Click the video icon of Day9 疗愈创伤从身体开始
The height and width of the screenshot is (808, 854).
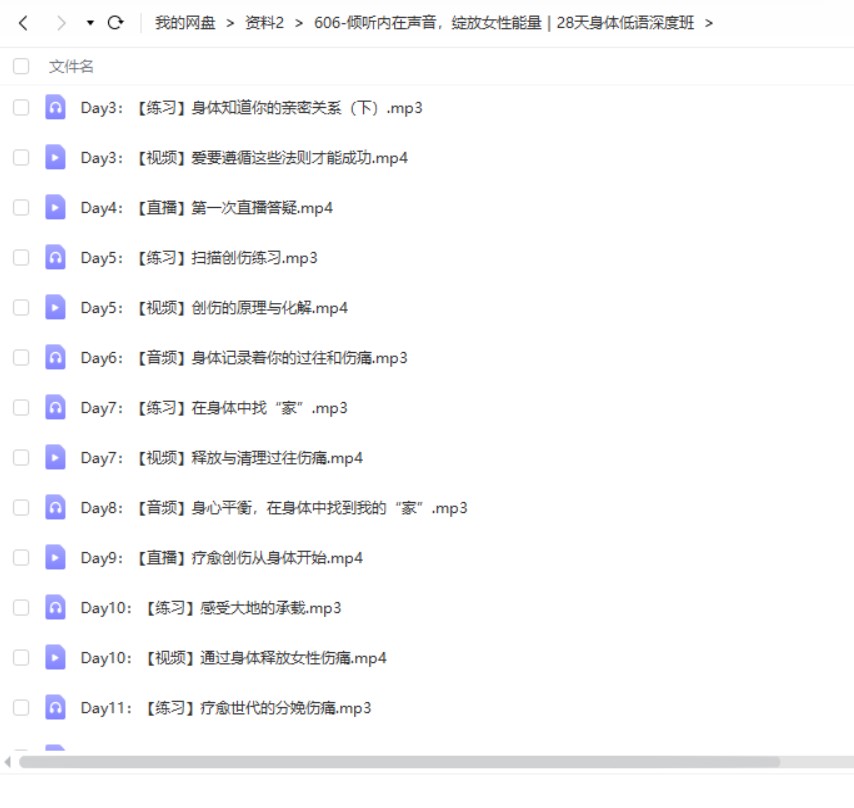coord(55,558)
